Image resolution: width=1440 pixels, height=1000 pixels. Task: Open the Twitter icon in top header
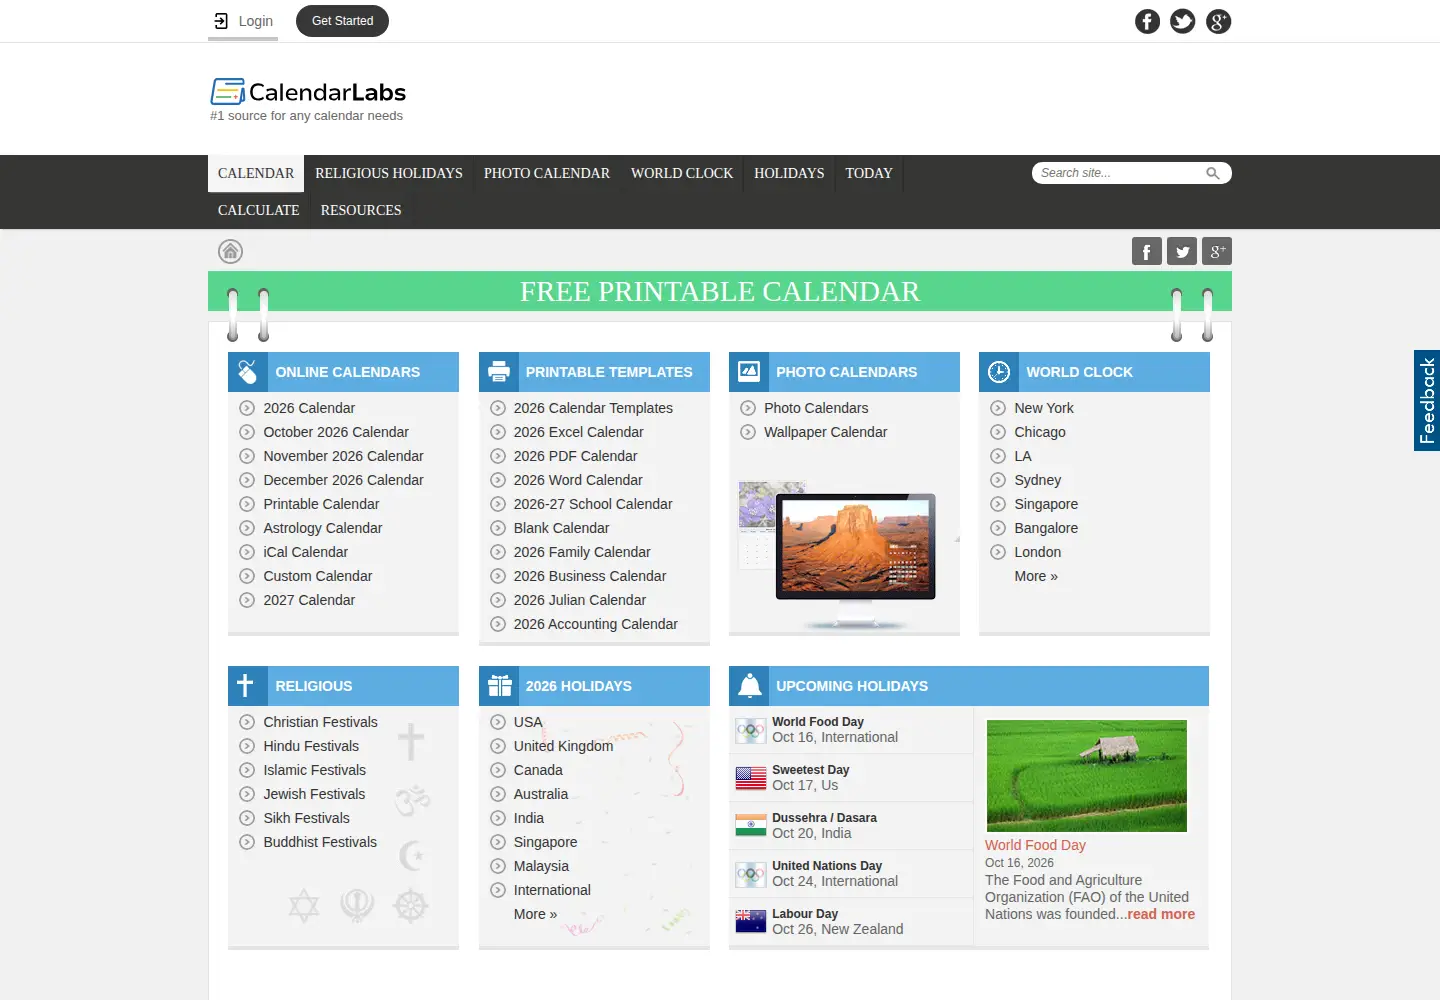tap(1182, 21)
